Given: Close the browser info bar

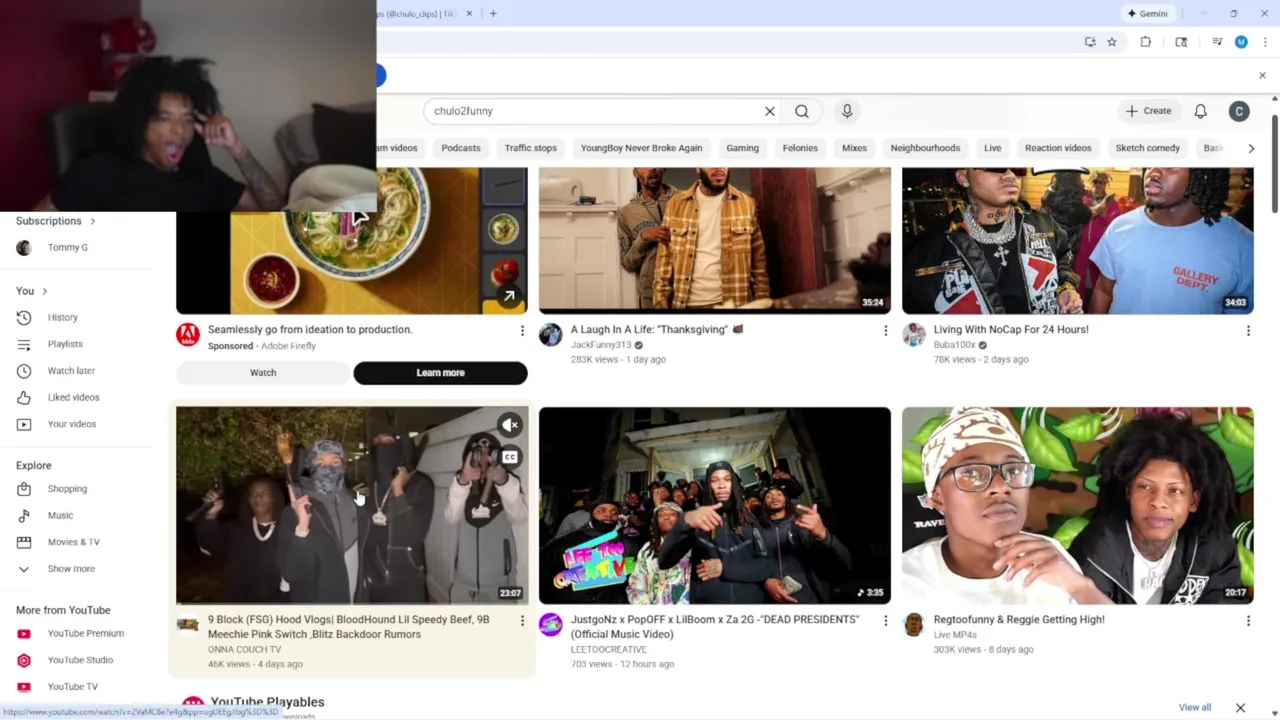Looking at the screenshot, I should (x=1262, y=76).
